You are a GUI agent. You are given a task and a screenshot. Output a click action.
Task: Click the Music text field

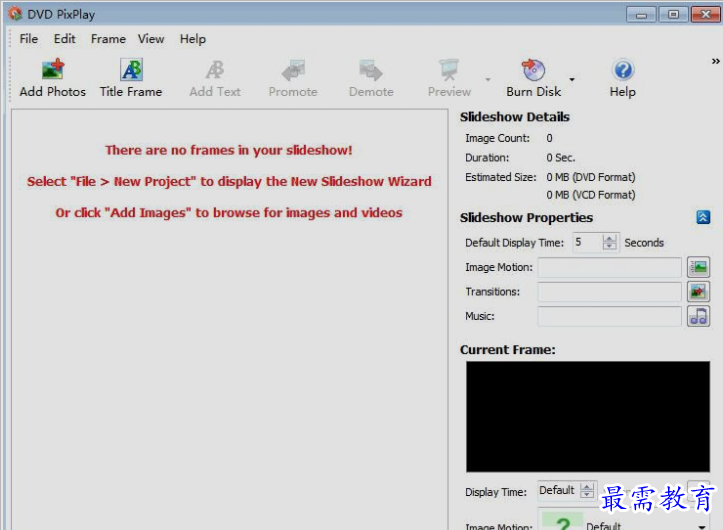pyautogui.click(x=609, y=316)
